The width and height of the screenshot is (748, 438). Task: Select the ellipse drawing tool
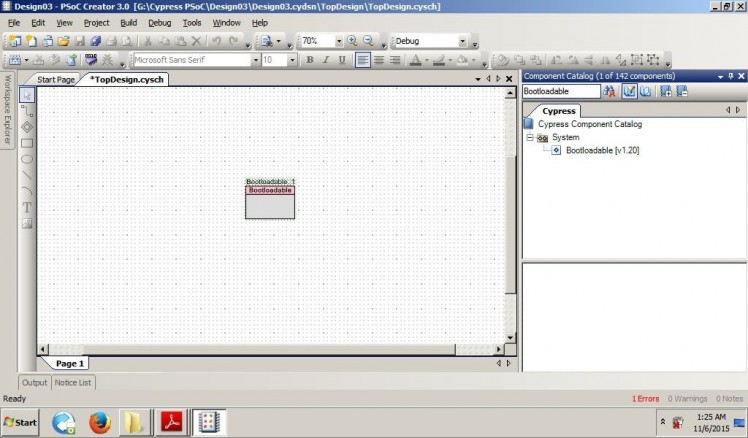(27, 159)
